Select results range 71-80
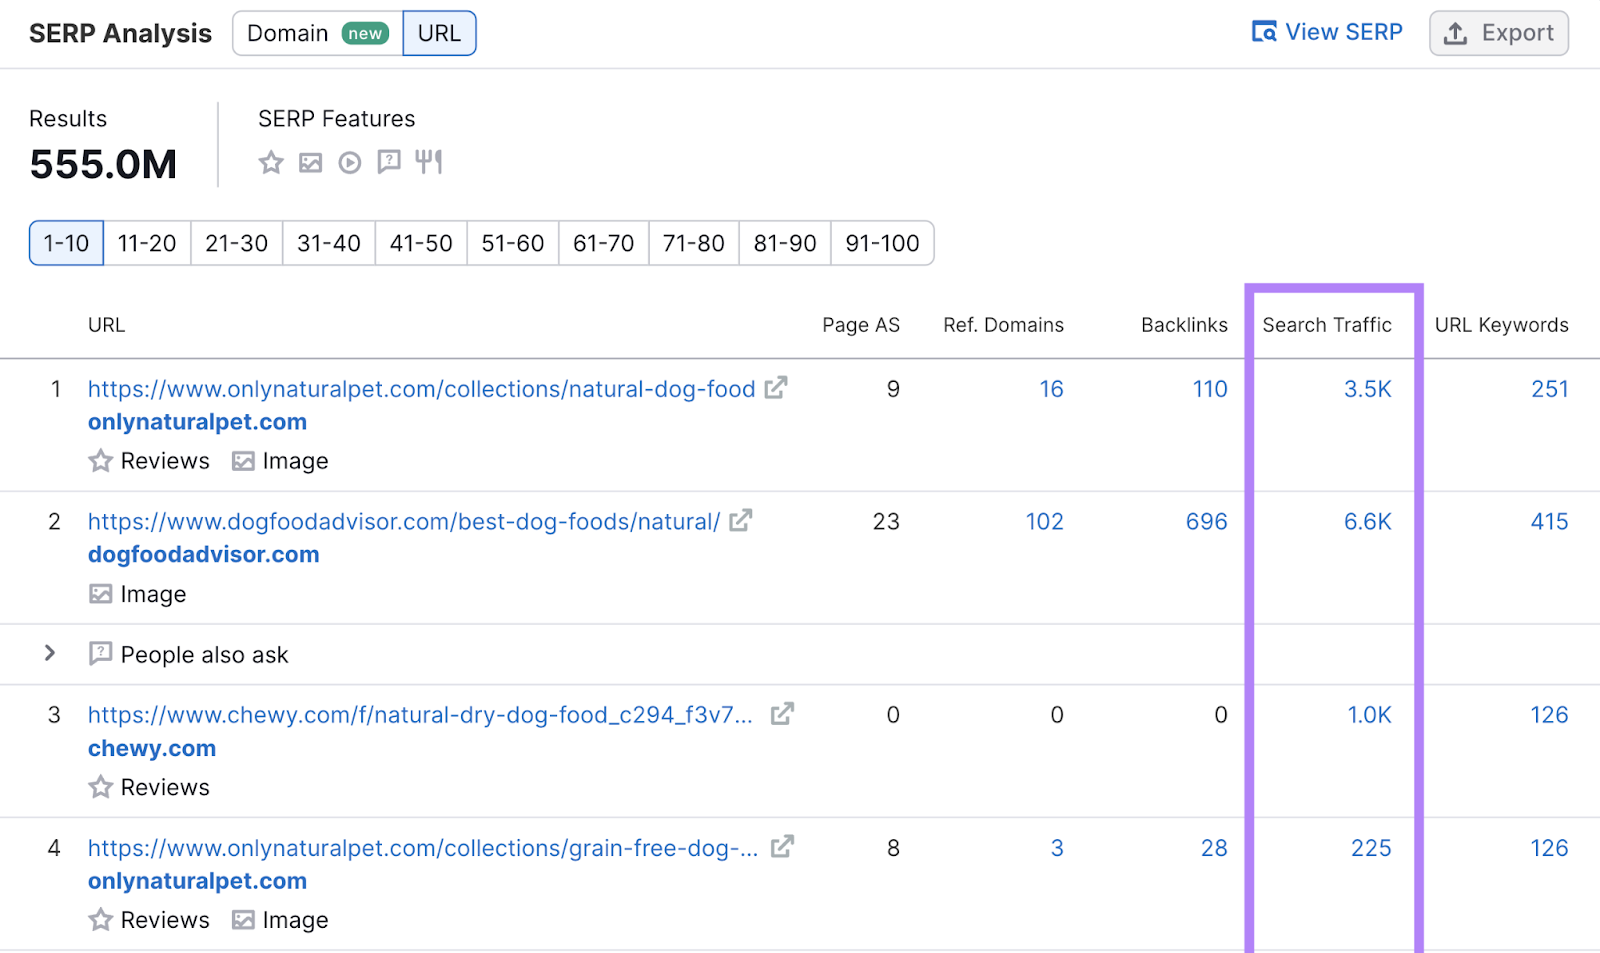 coord(694,243)
